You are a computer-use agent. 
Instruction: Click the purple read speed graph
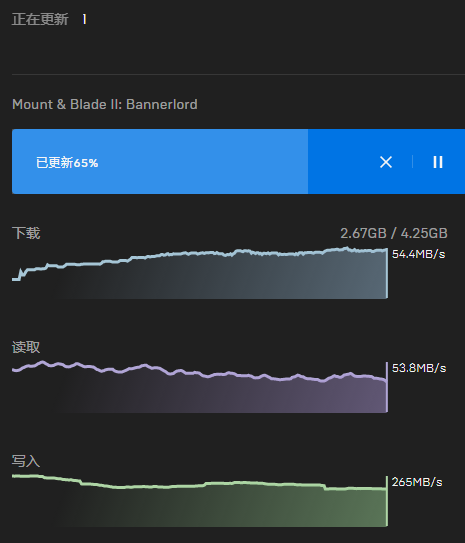[x=200, y=387]
